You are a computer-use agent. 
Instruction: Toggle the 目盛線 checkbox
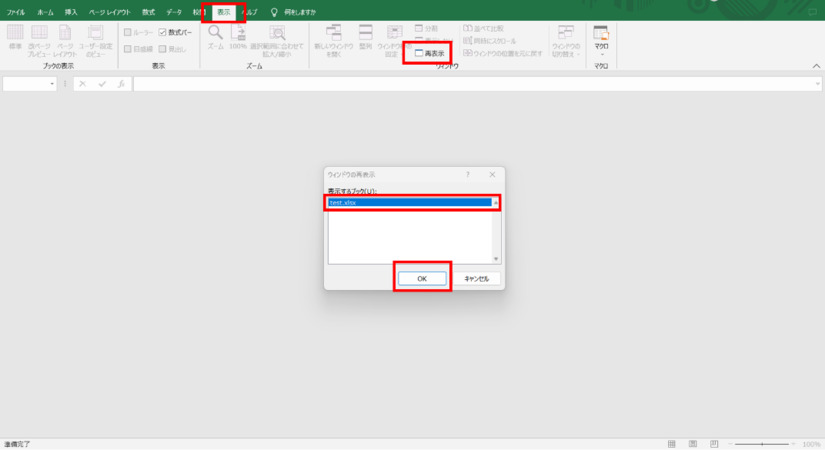(128, 48)
